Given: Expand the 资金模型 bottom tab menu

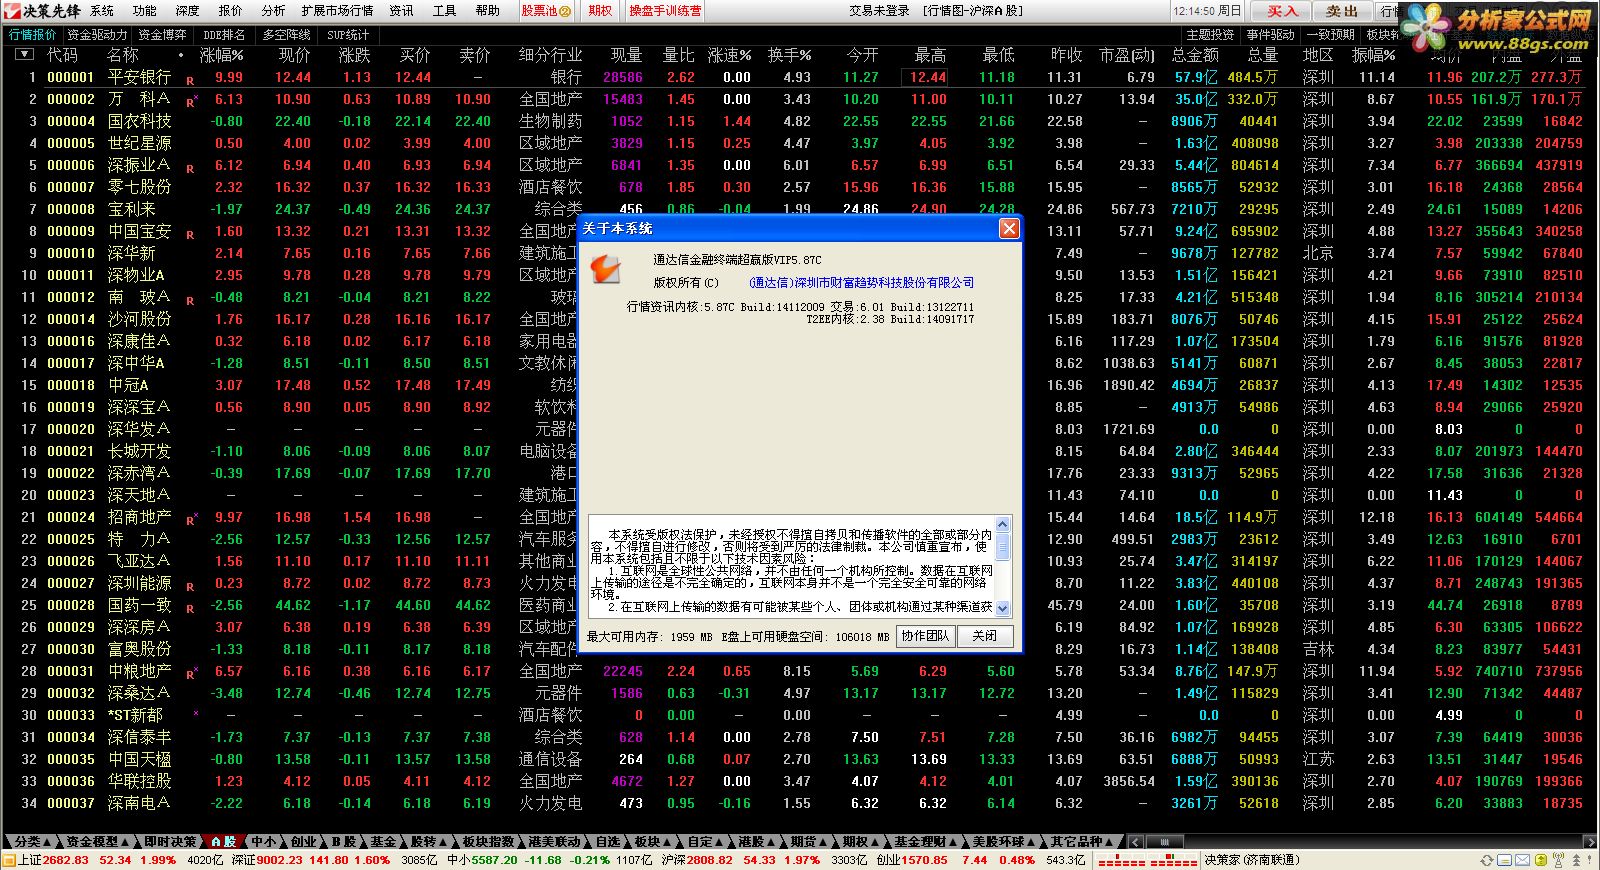Looking at the screenshot, I should (97, 842).
